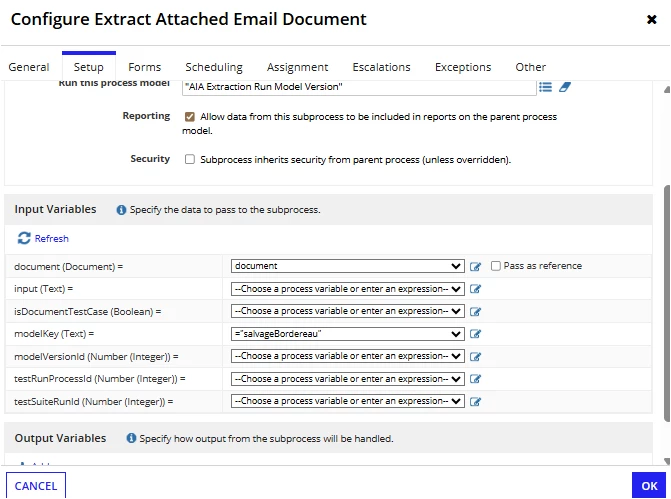671x499 pixels.
Task: Click the Refresh input variables icon
Action: 24,238
